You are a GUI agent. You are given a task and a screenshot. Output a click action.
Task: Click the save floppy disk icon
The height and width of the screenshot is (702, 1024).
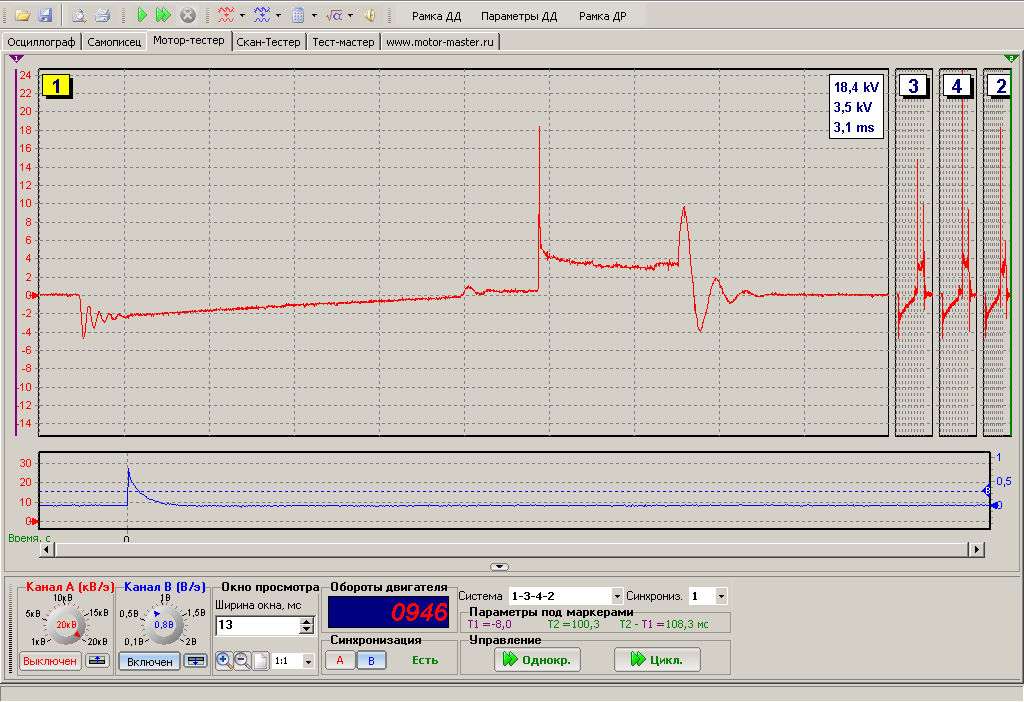[44, 16]
